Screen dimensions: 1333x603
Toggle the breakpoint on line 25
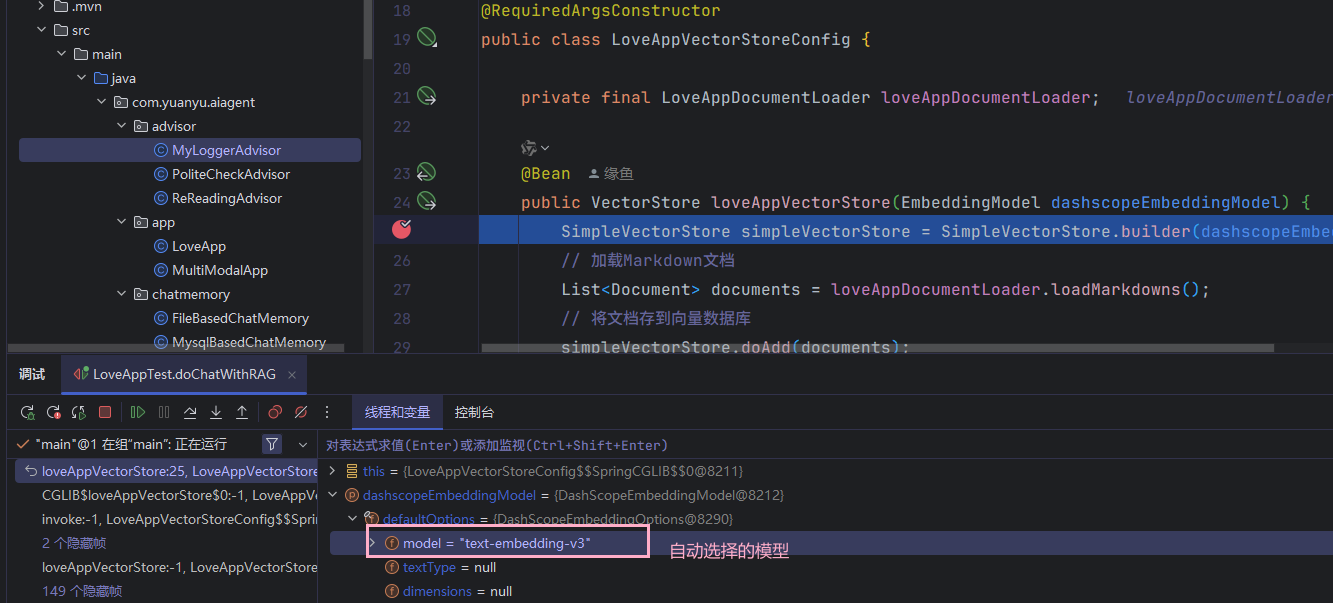(x=402, y=230)
